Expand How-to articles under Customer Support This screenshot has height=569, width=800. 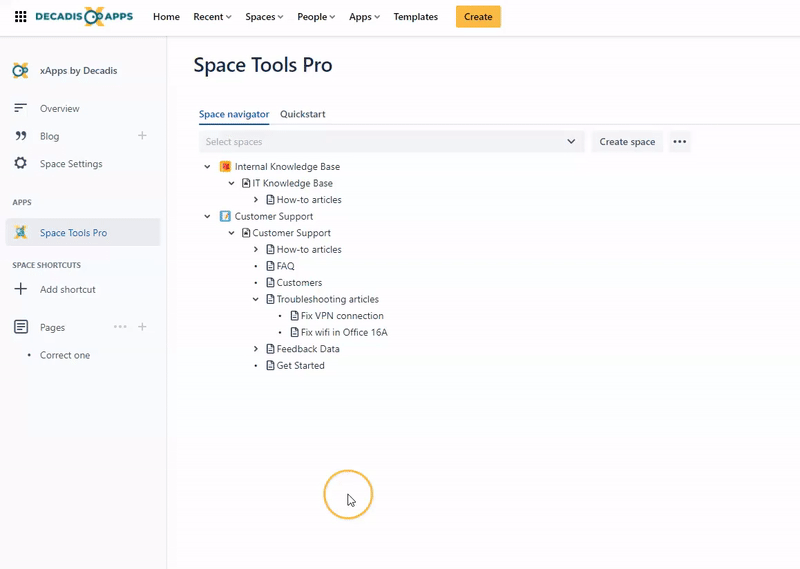256,249
